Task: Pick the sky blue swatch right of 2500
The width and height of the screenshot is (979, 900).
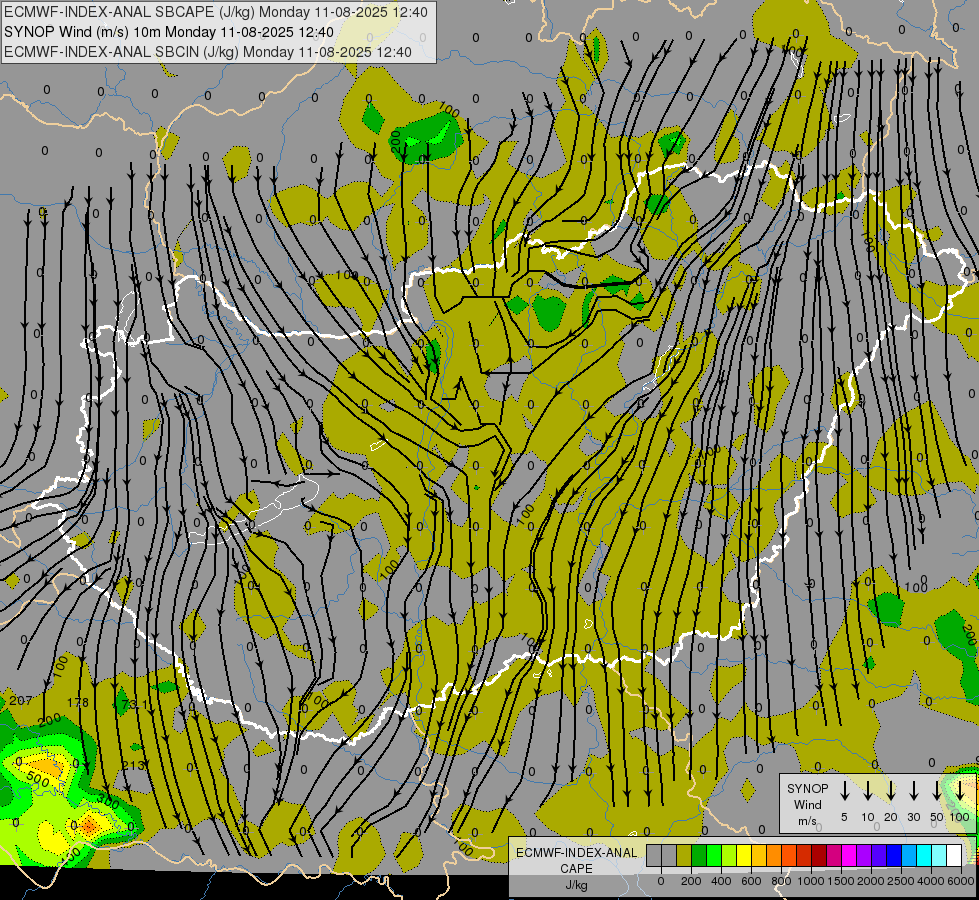Action: (x=908, y=855)
